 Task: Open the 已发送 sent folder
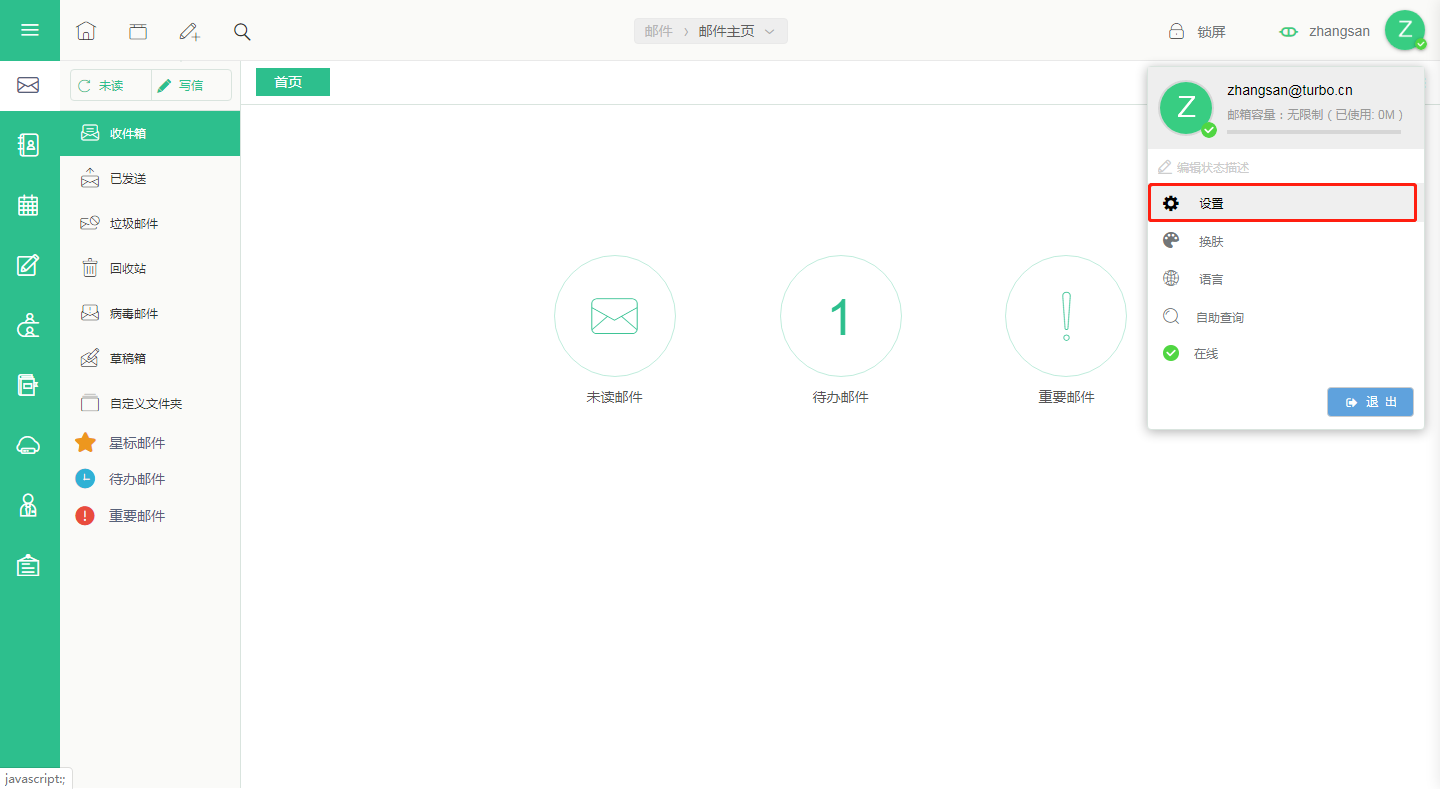[150, 178]
